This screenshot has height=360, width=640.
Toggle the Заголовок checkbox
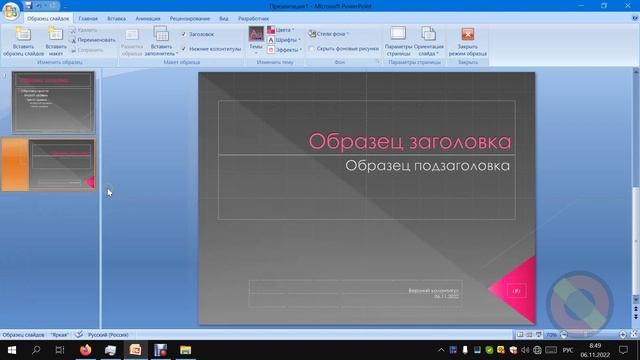(198, 34)
